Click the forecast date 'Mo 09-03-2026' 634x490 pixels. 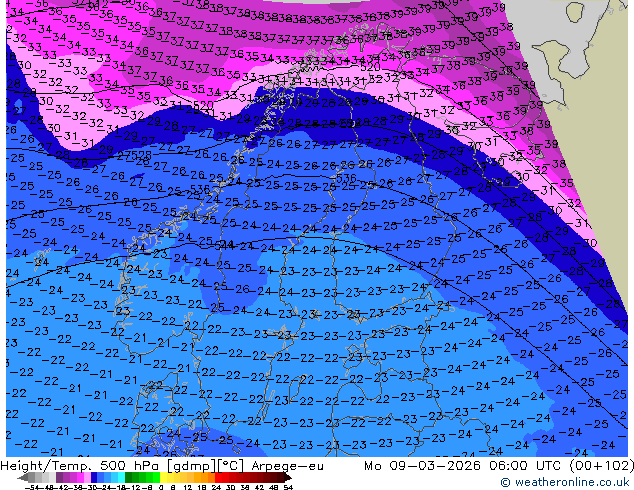click(x=423, y=466)
